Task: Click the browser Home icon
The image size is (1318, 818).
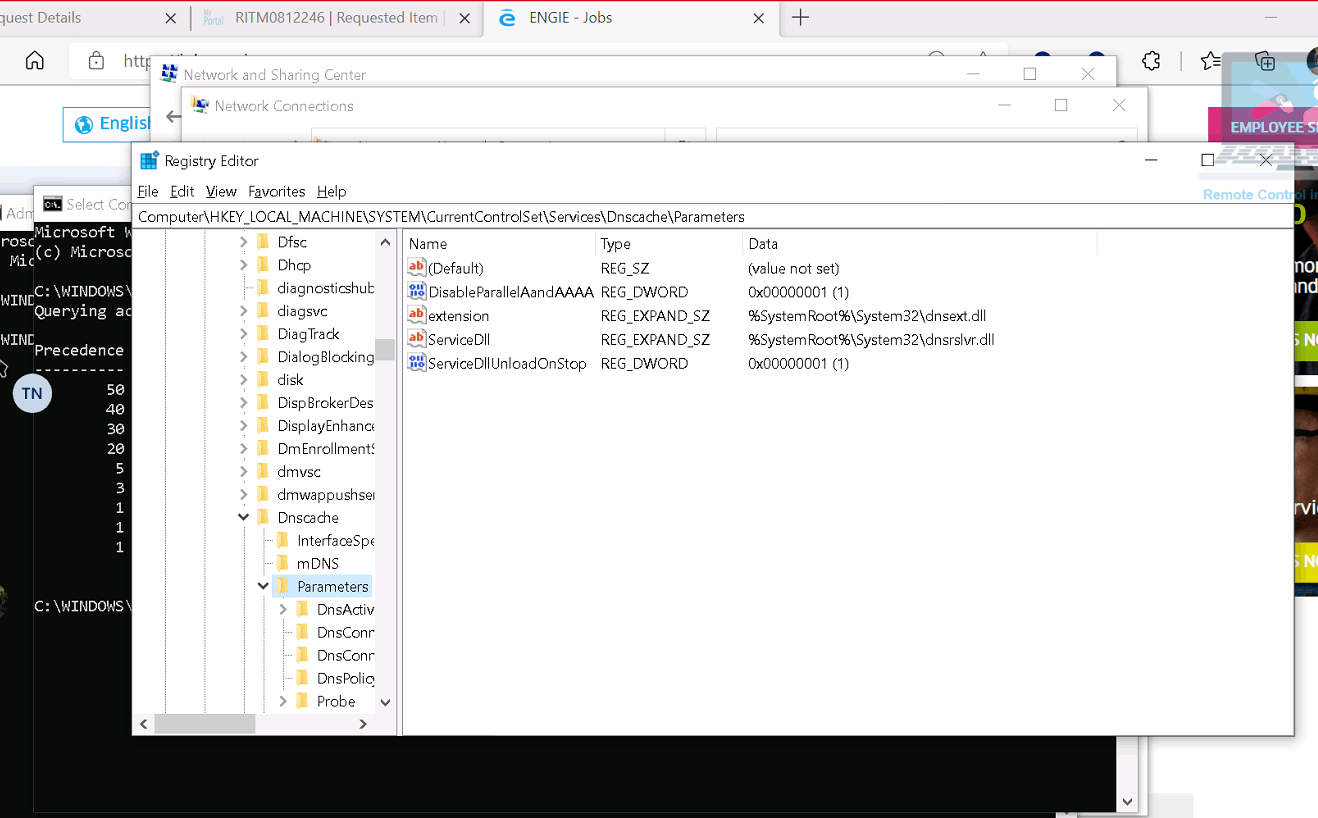Action: [35, 61]
